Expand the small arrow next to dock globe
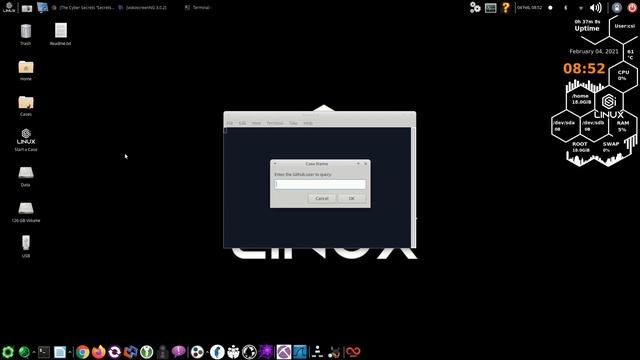Screen dimensions: 640x360 click(x=34, y=352)
